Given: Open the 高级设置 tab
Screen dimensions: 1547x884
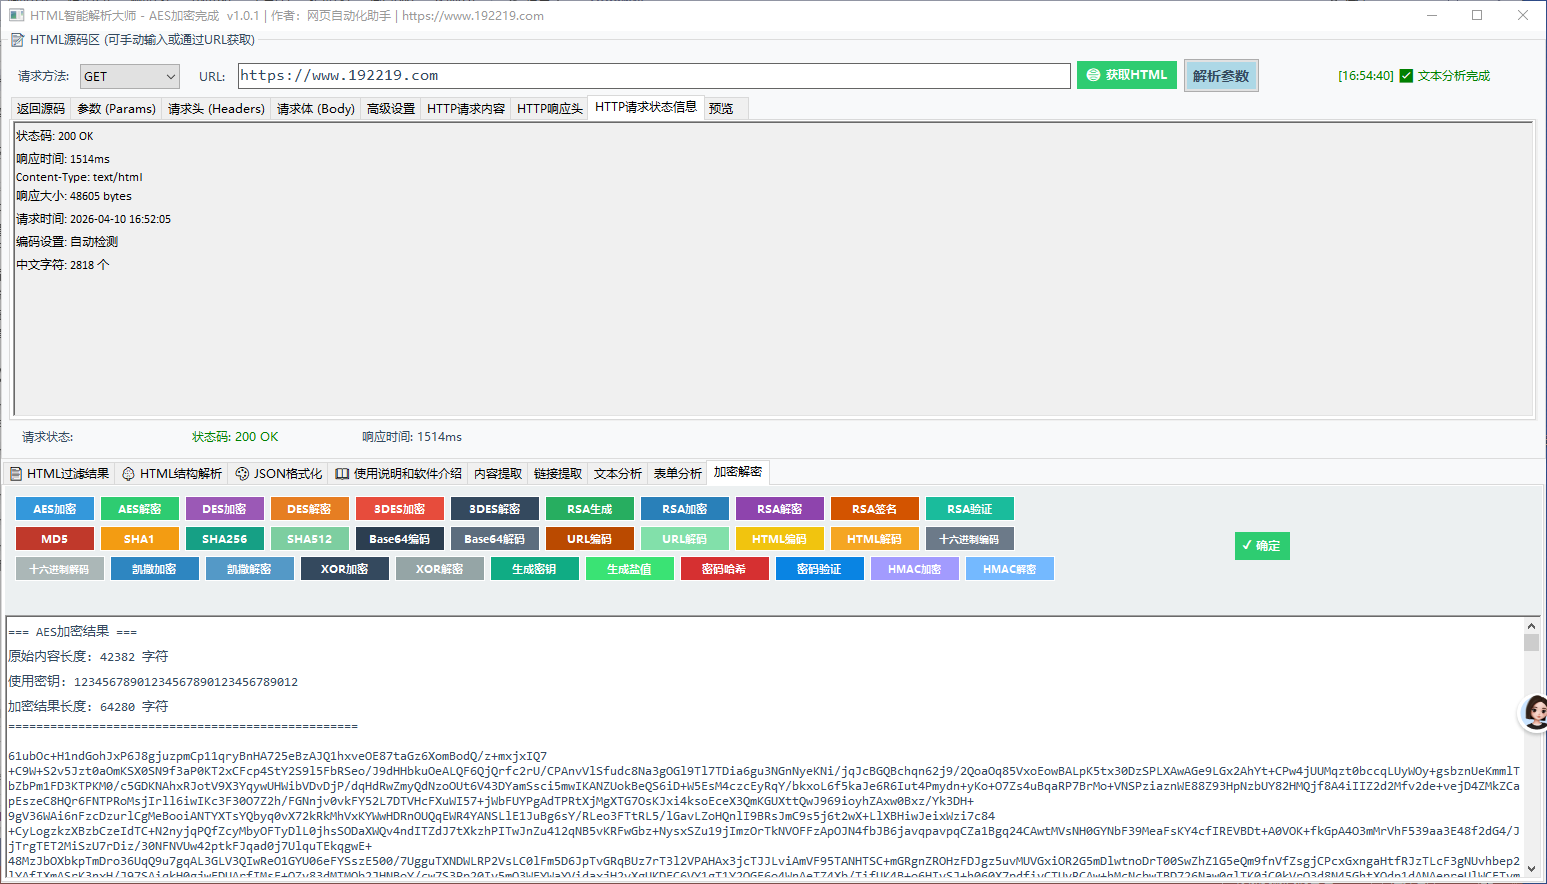Looking at the screenshot, I should 390,109.
